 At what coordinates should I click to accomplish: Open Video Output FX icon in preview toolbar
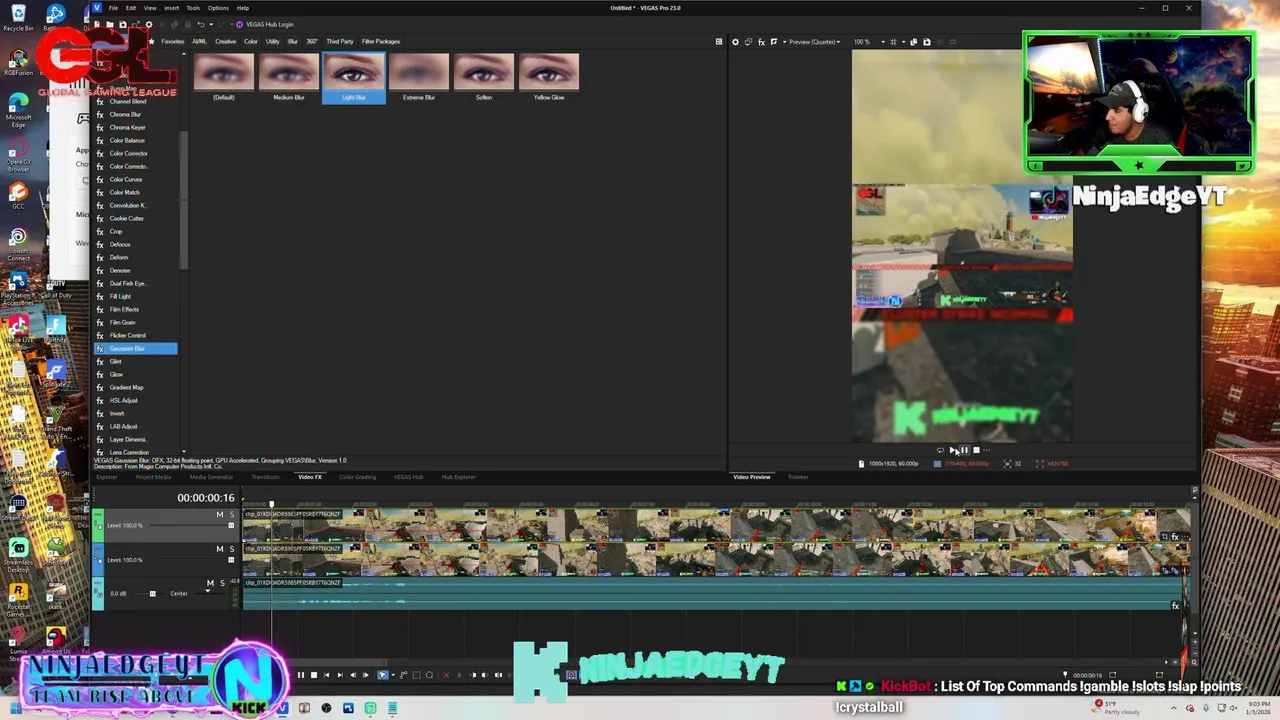pos(761,42)
